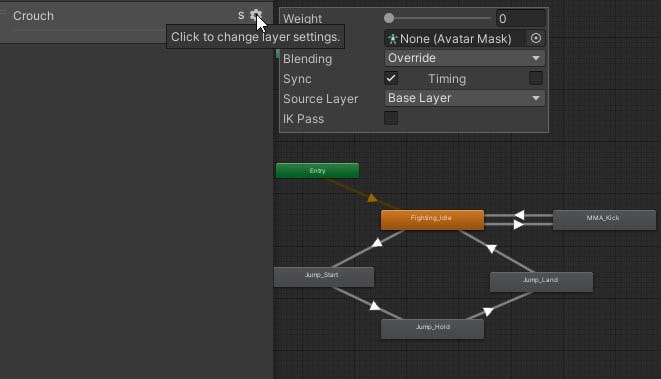
Task: Select the MMA_Kick to Fighting_Idle transition arrow
Action: point(519,215)
